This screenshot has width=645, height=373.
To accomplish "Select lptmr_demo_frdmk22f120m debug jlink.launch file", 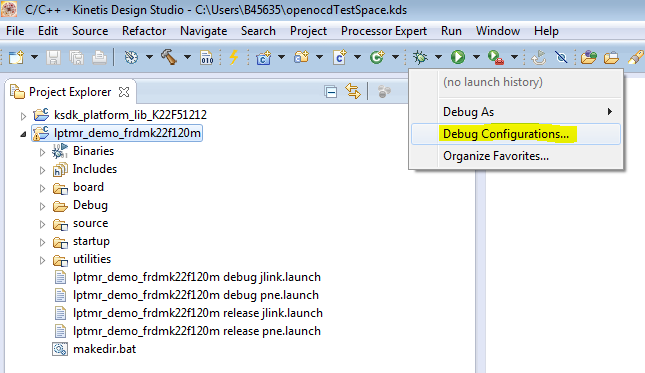I will 197,277.
